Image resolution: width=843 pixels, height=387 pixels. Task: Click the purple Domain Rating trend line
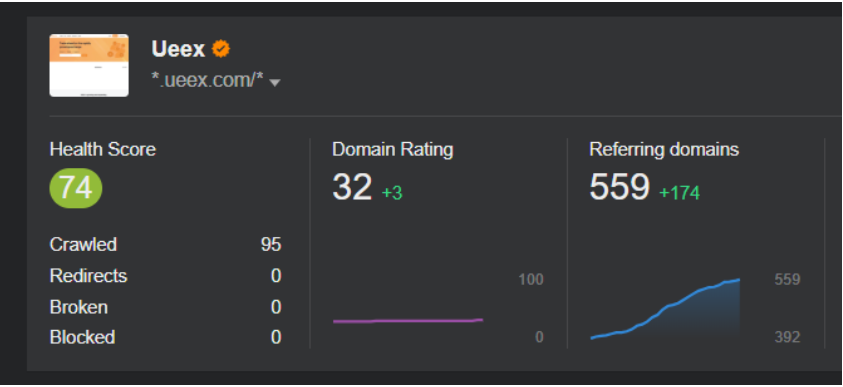point(408,321)
